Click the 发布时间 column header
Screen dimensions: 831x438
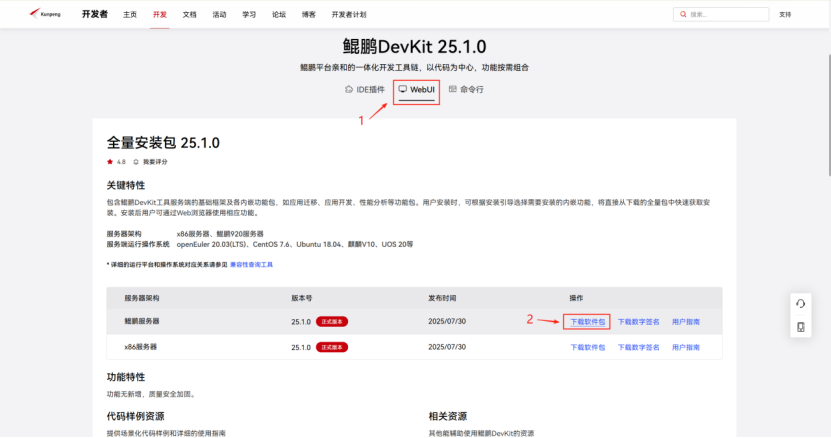pyautogui.click(x=442, y=298)
